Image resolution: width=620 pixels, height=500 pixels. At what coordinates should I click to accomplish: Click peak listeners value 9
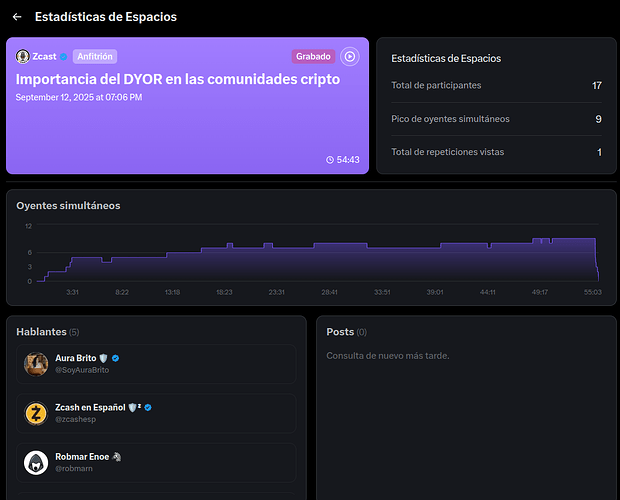coord(598,119)
